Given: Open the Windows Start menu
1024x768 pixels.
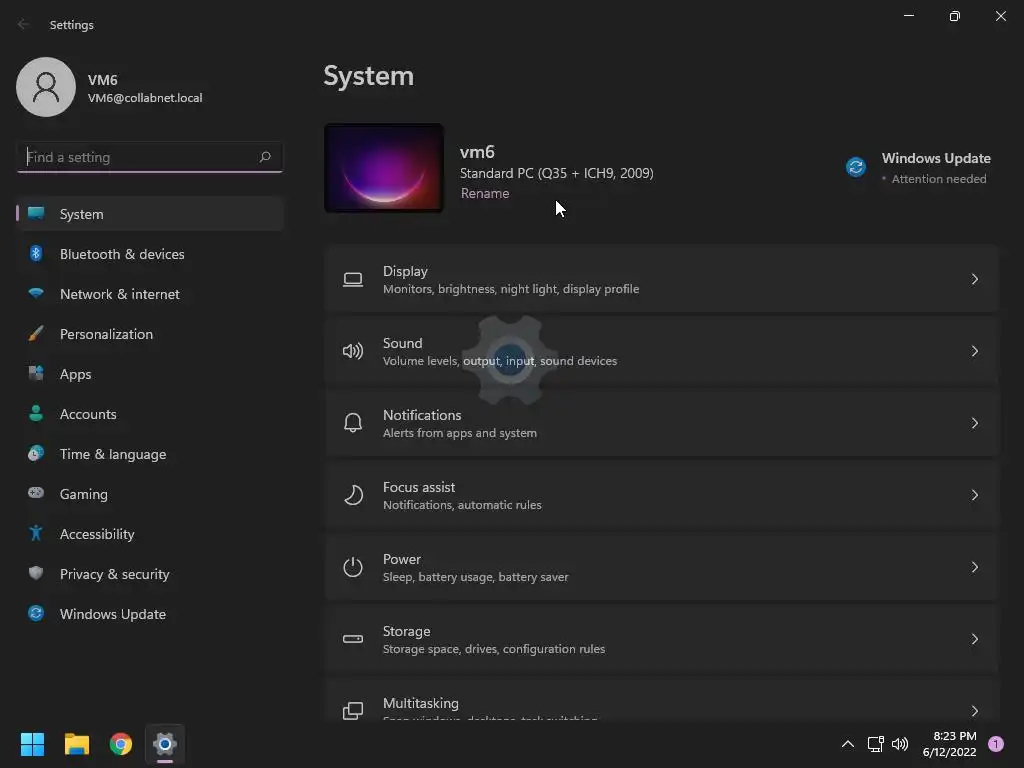Looking at the screenshot, I should pyautogui.click(x=32, y=744).
